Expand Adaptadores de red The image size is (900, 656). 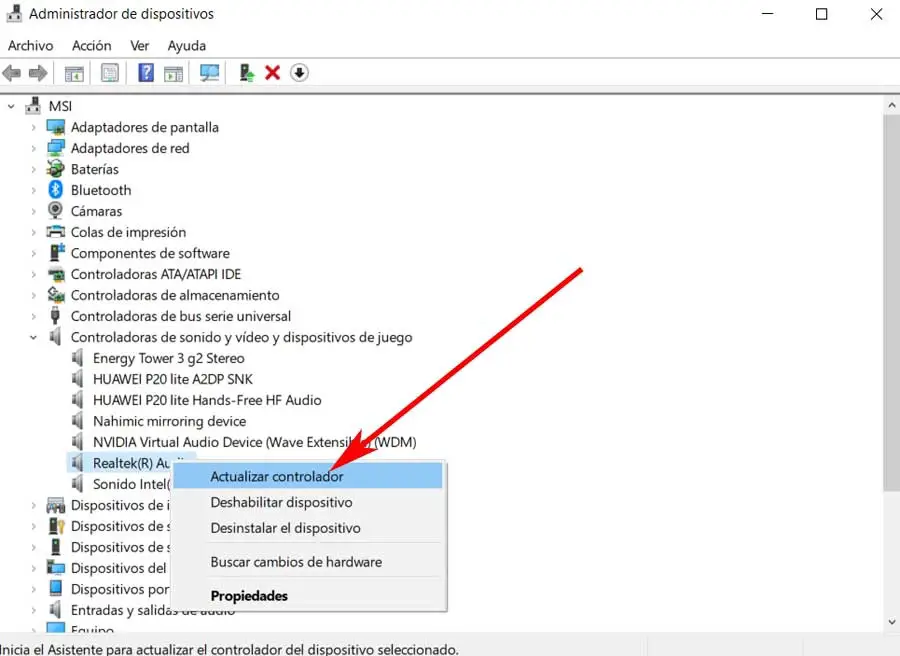pyautogui.click(x=33, y=148)
